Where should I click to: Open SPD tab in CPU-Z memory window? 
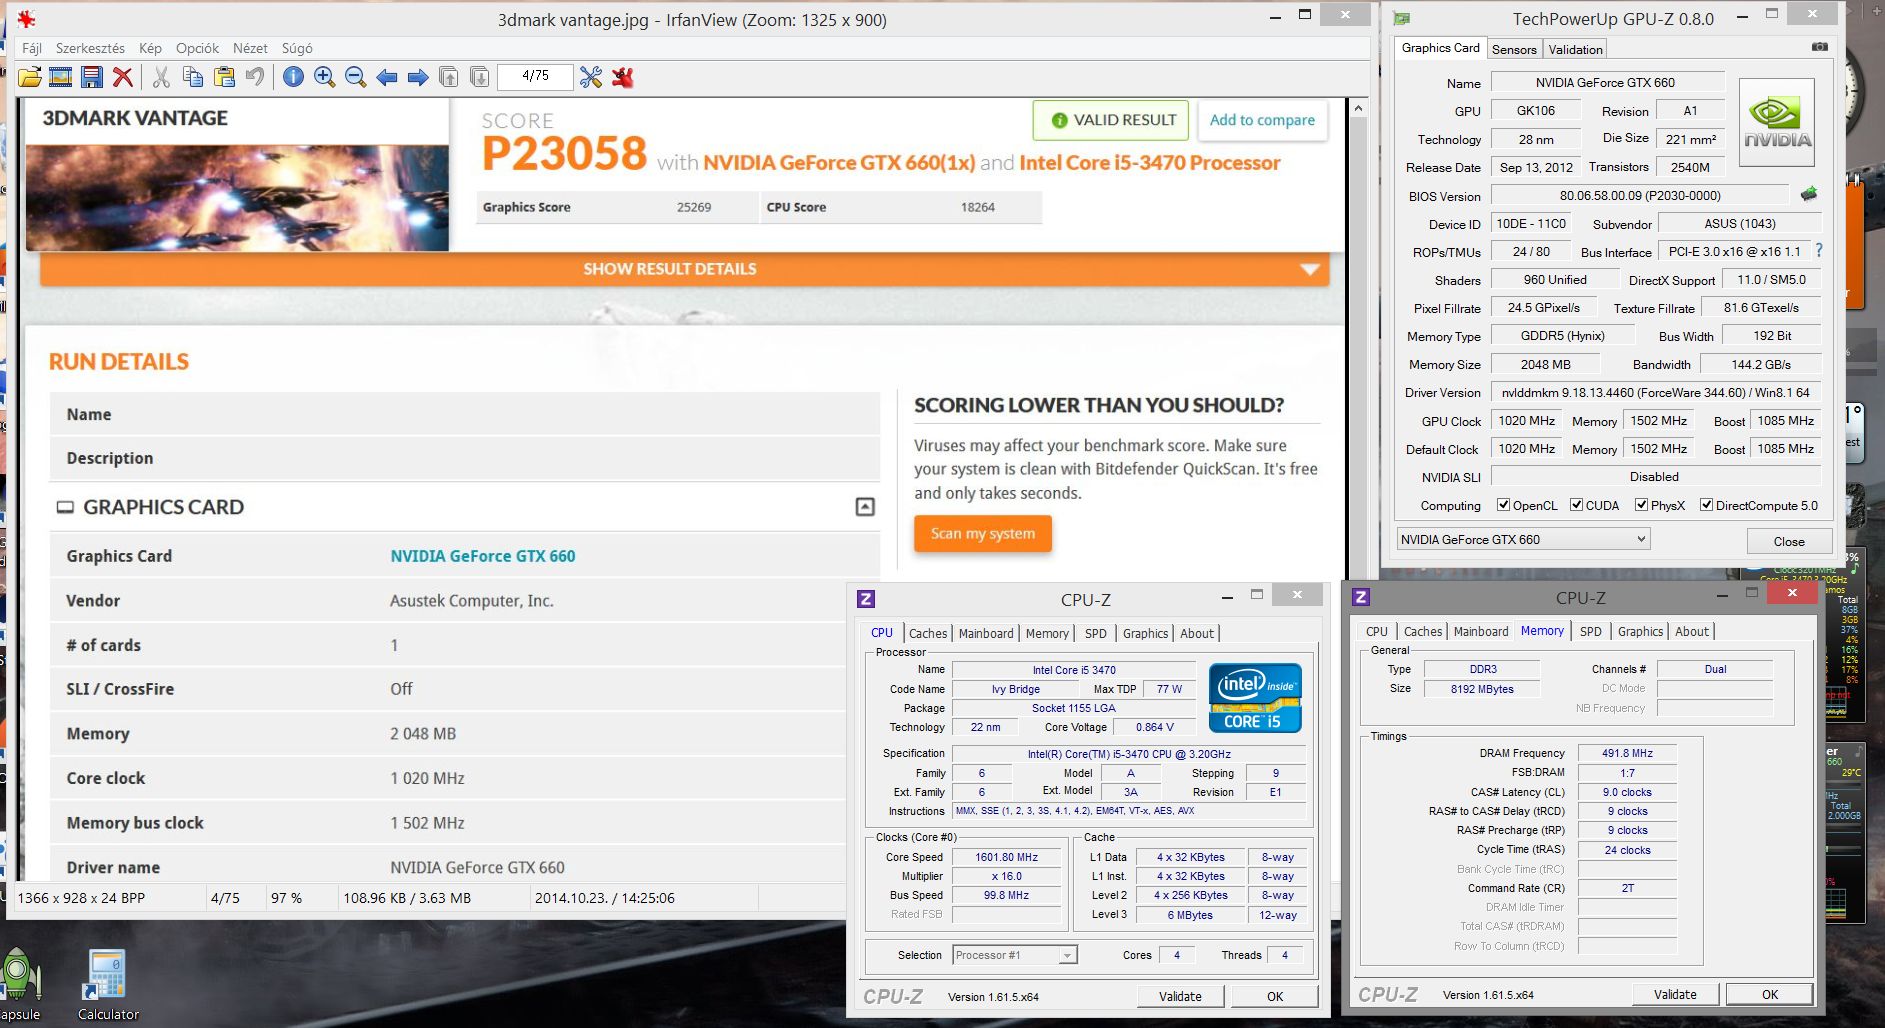point(1590,631)
